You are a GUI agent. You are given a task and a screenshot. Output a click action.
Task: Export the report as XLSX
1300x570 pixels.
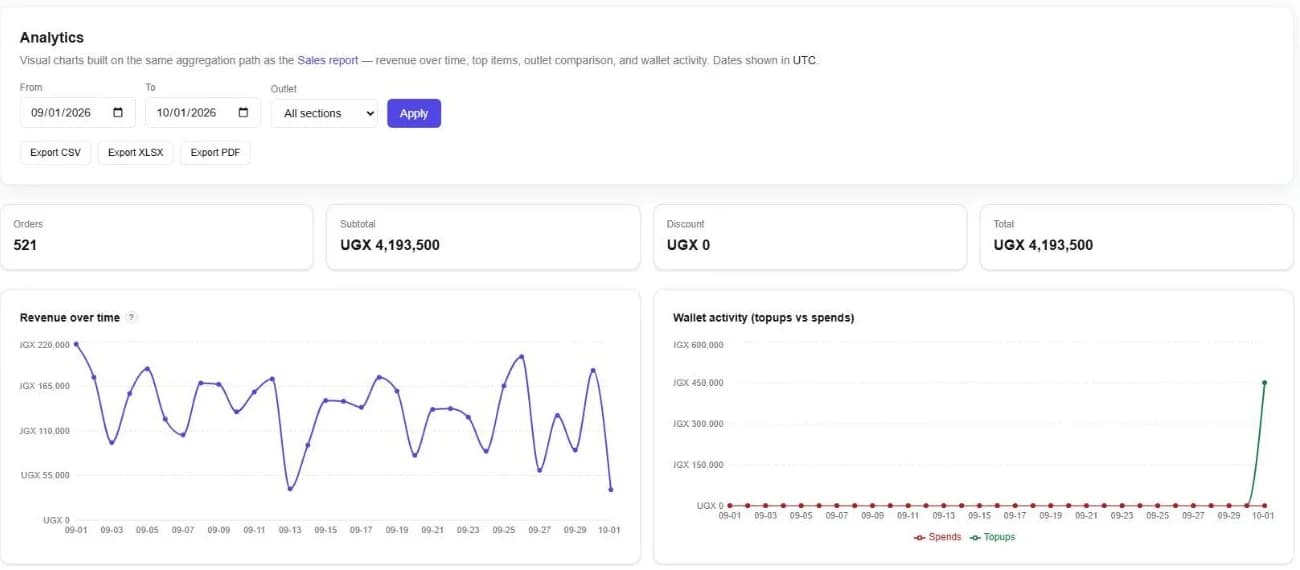point(136,153)
